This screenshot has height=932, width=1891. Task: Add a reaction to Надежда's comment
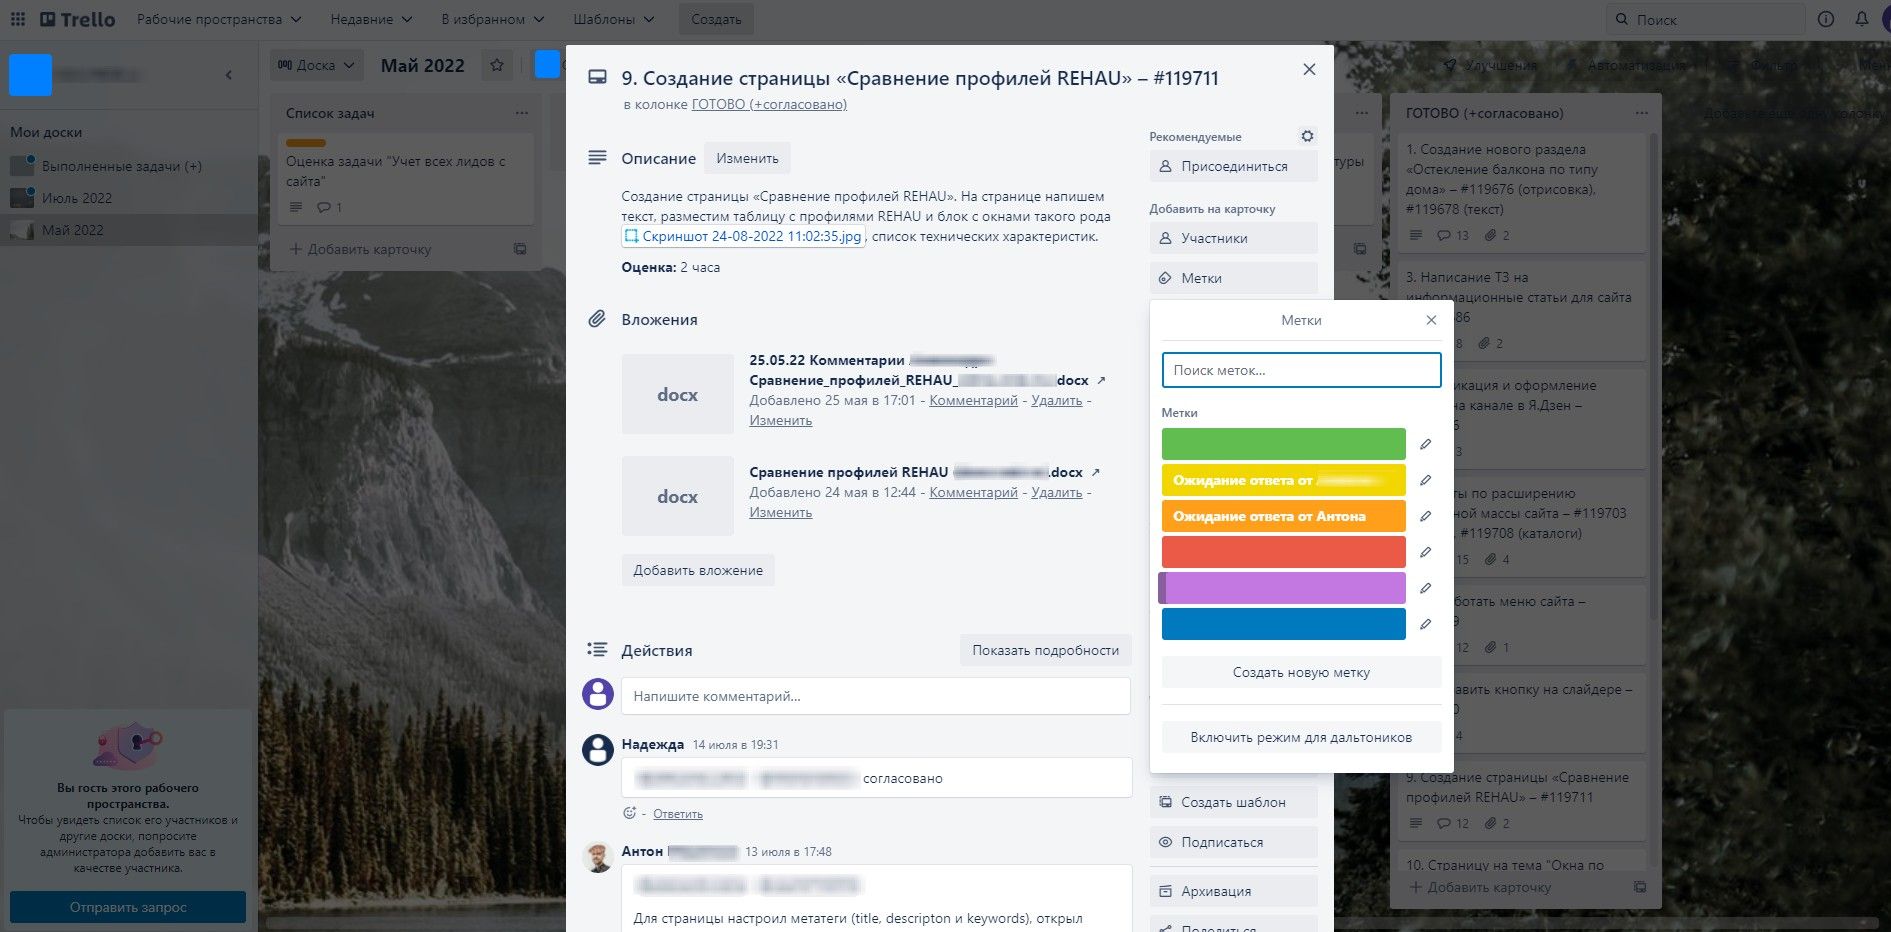(x=629, y=813)
